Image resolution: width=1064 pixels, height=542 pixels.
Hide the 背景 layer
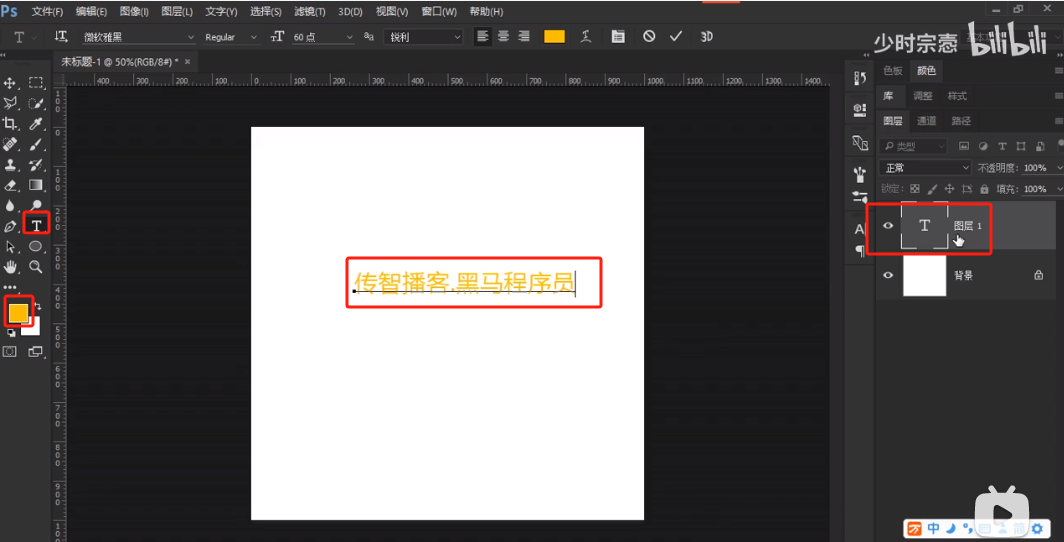888,275
